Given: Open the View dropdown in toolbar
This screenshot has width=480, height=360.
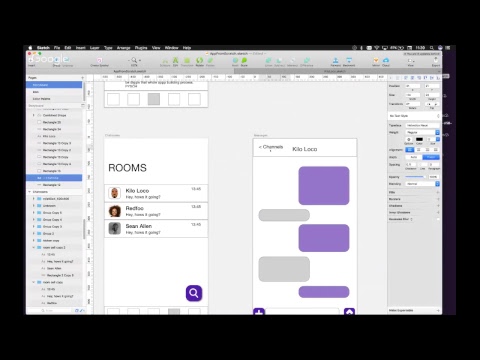Looking at the screenshot, I should pyautogui.click(x=411, y=60).
